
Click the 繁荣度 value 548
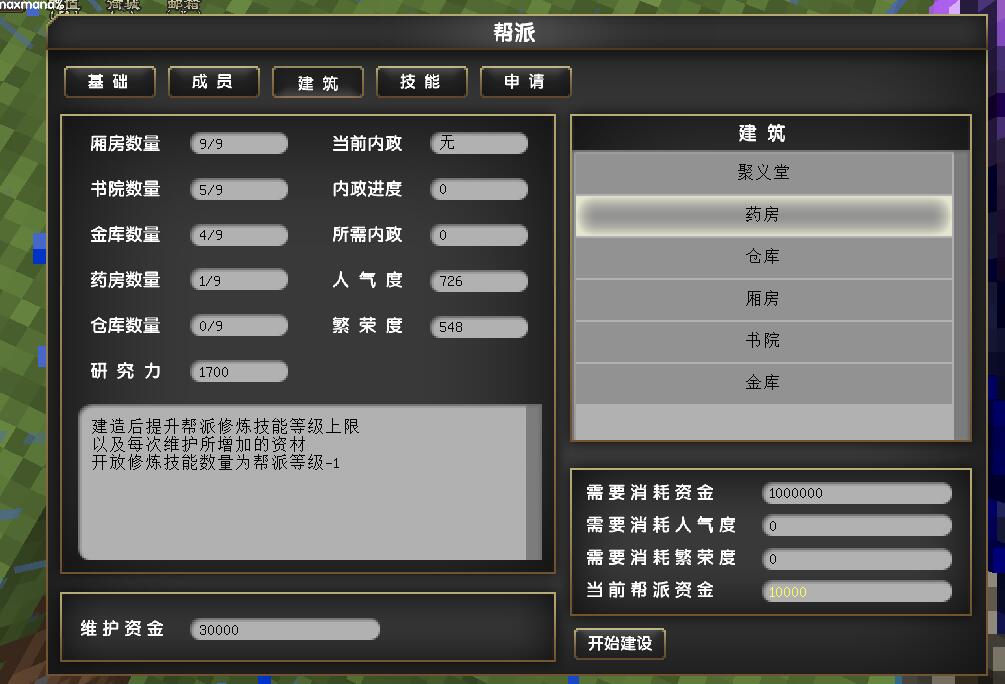479,327
